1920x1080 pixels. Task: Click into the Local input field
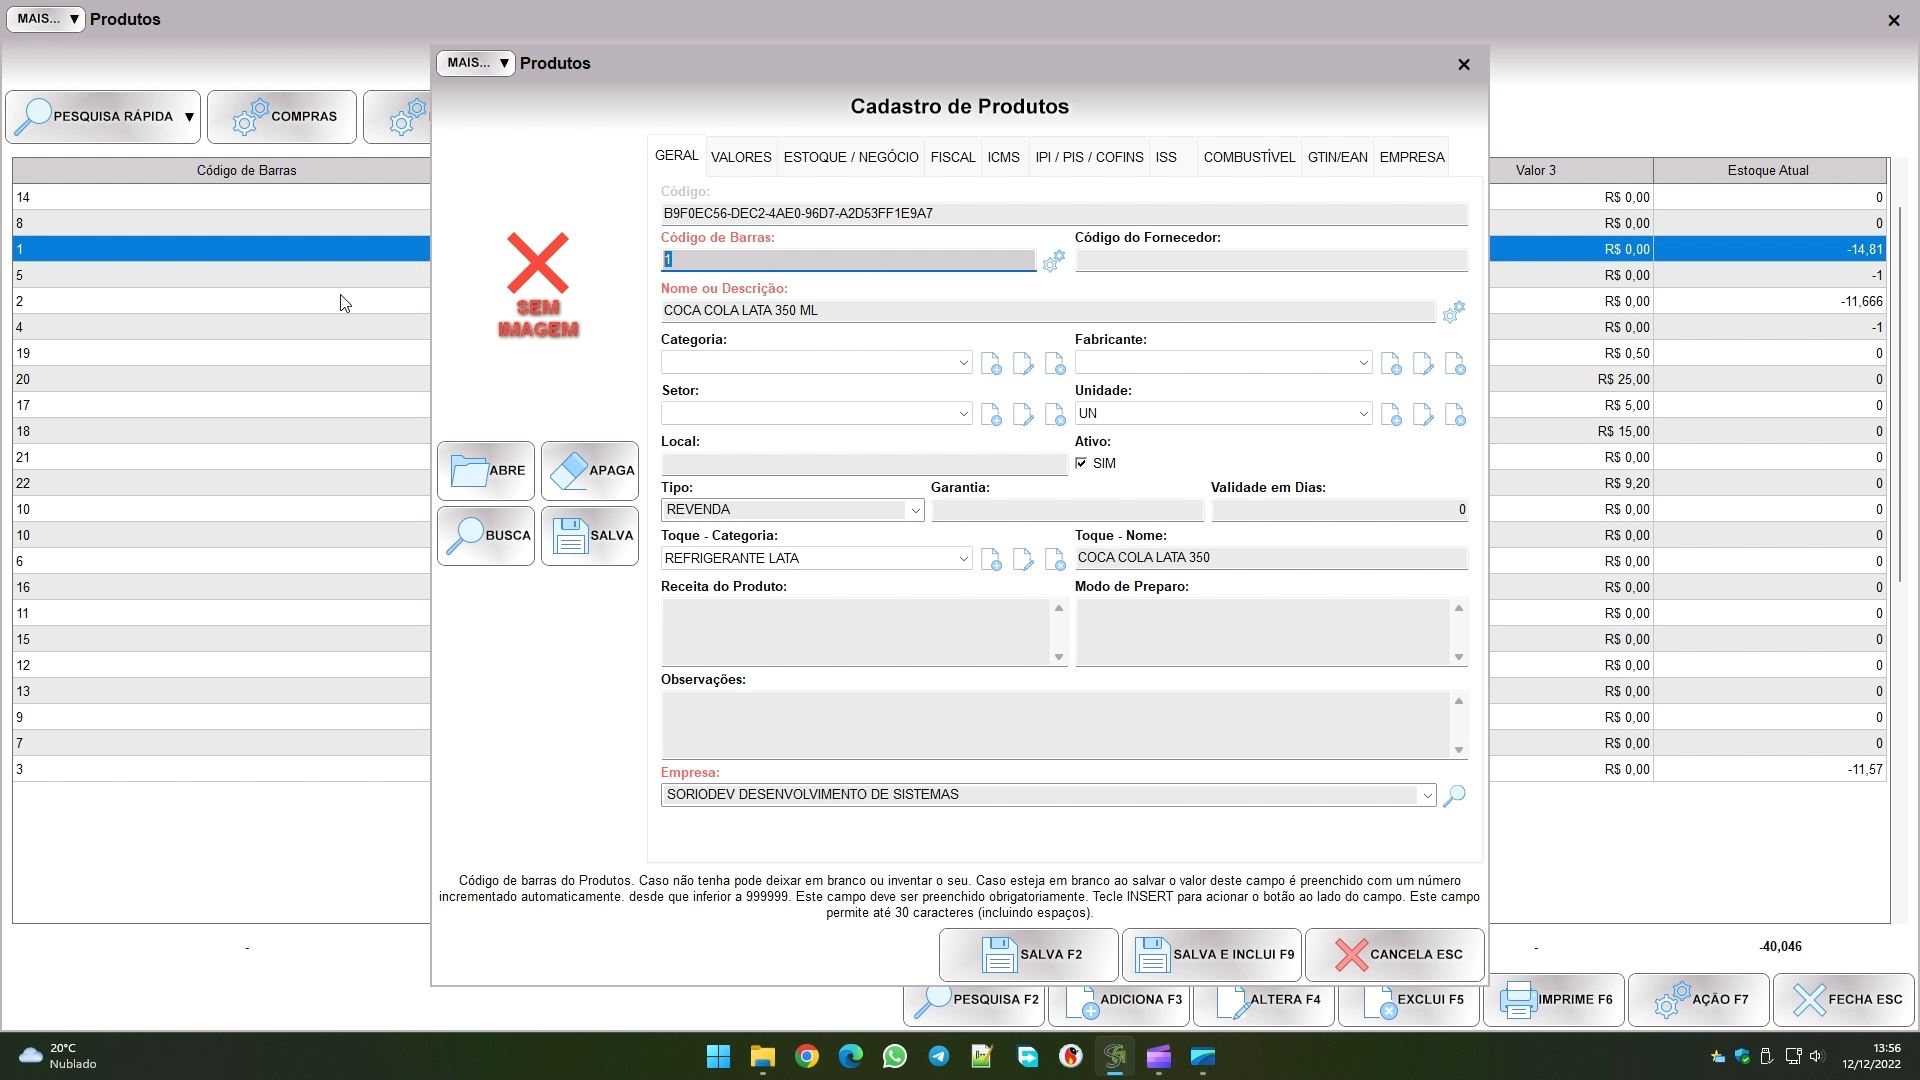coord(864,465)
